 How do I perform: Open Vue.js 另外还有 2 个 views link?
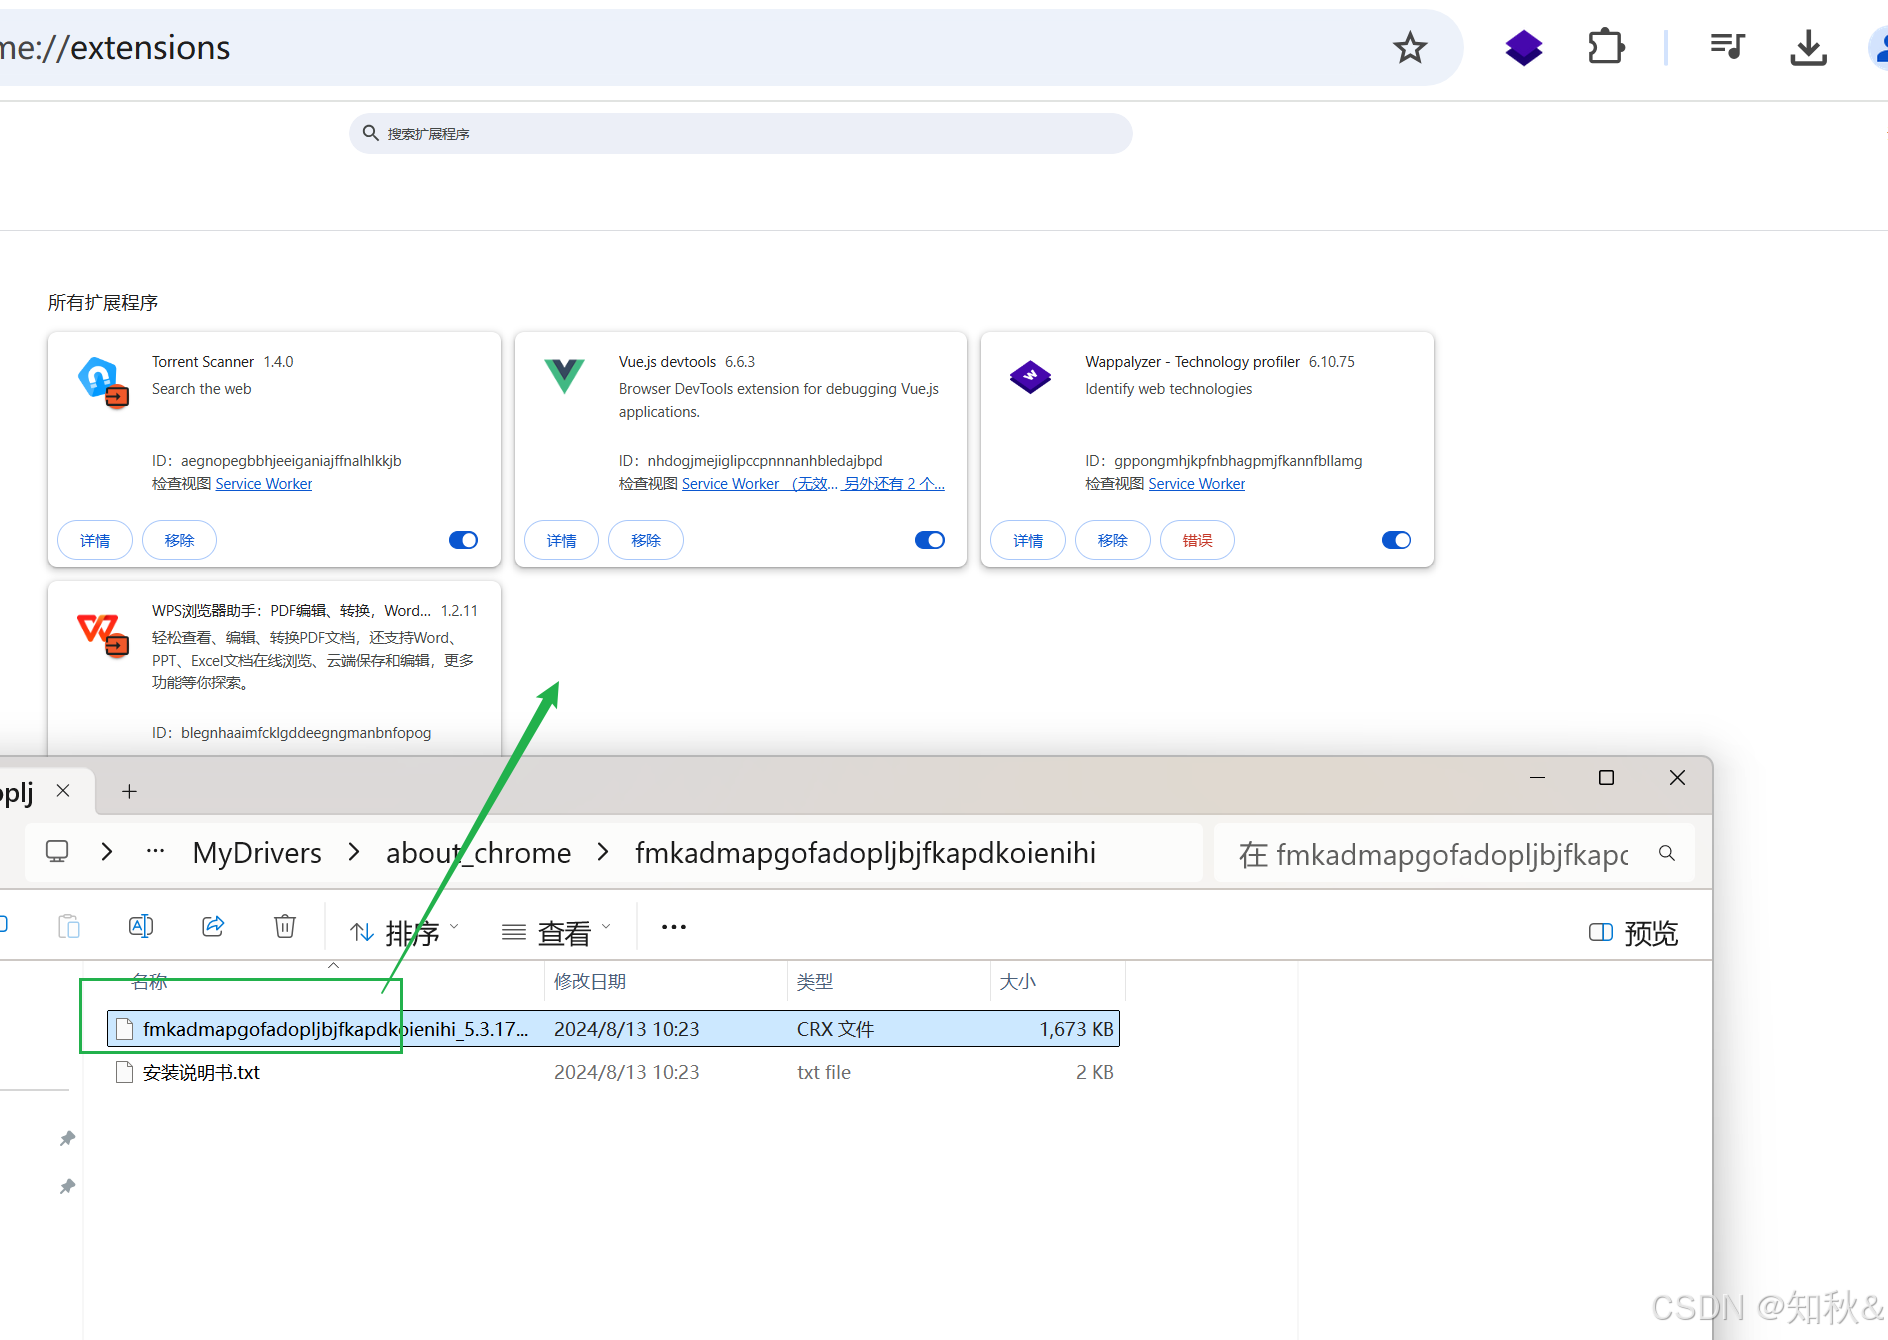pos(894,484)
